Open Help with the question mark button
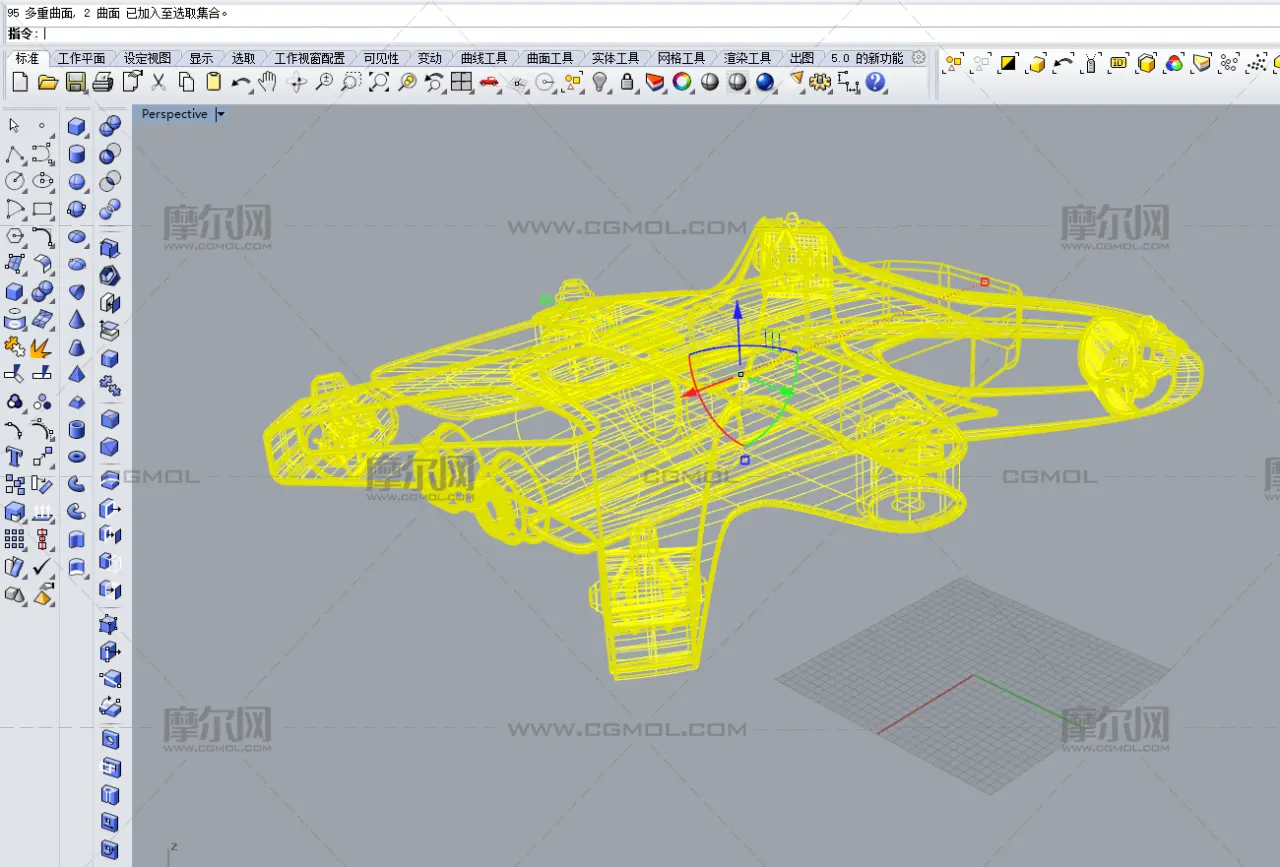Viewport: 1280px width, 867px height. [x=876, y=82]
